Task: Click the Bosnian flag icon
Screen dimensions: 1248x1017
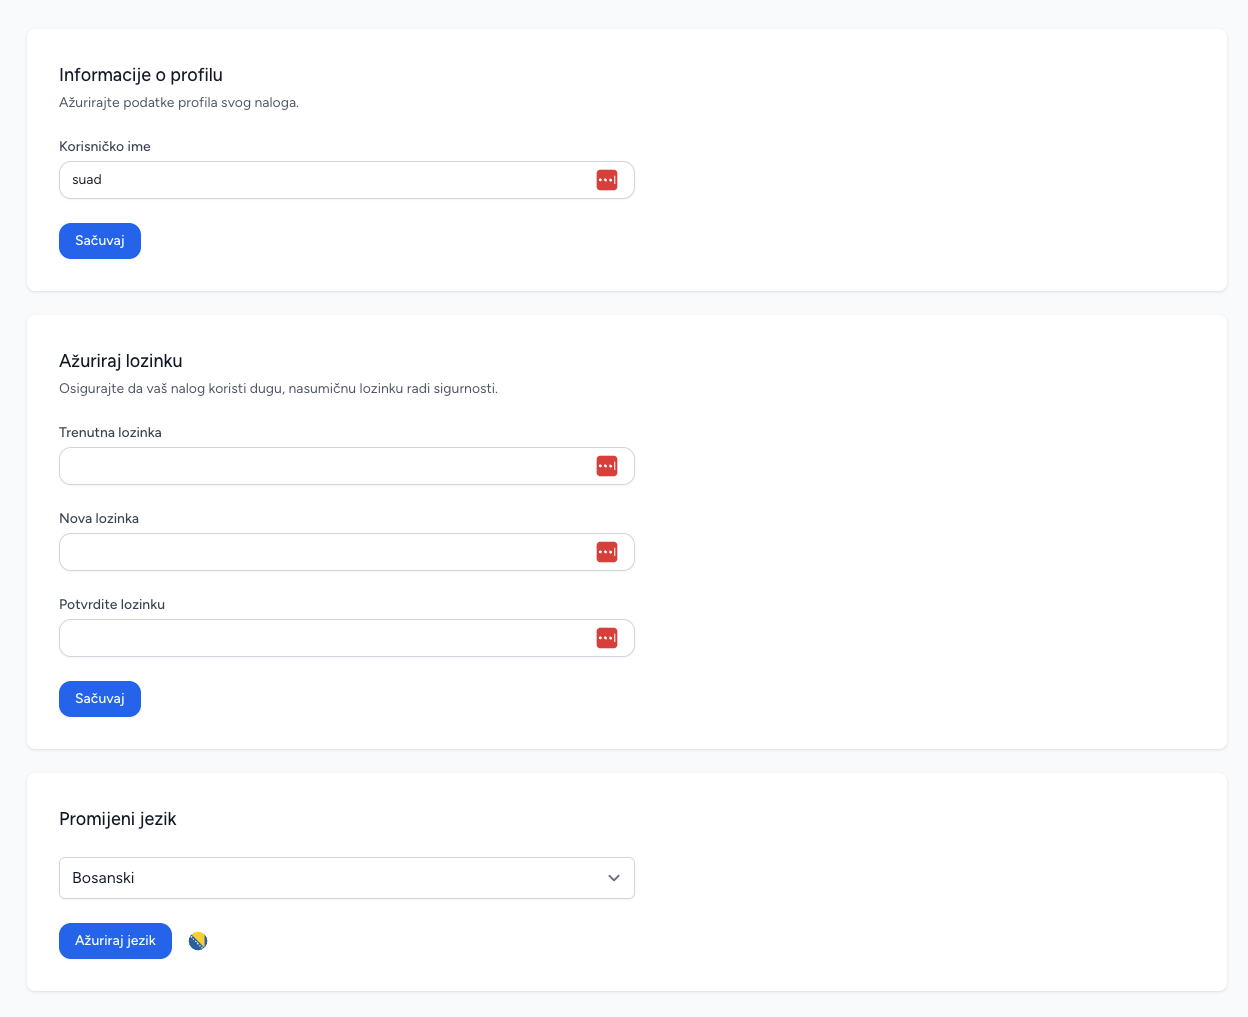Action: click(x=198, y=941)
